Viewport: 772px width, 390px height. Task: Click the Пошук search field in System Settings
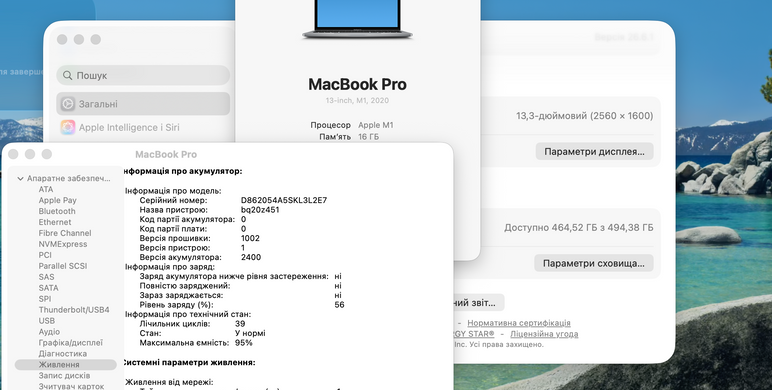coord(143,75)
